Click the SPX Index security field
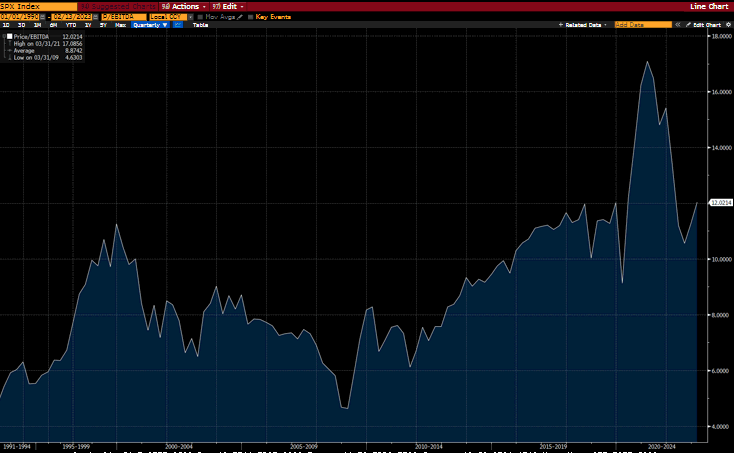The image size is (734, 453). click(x=38, y=7)
